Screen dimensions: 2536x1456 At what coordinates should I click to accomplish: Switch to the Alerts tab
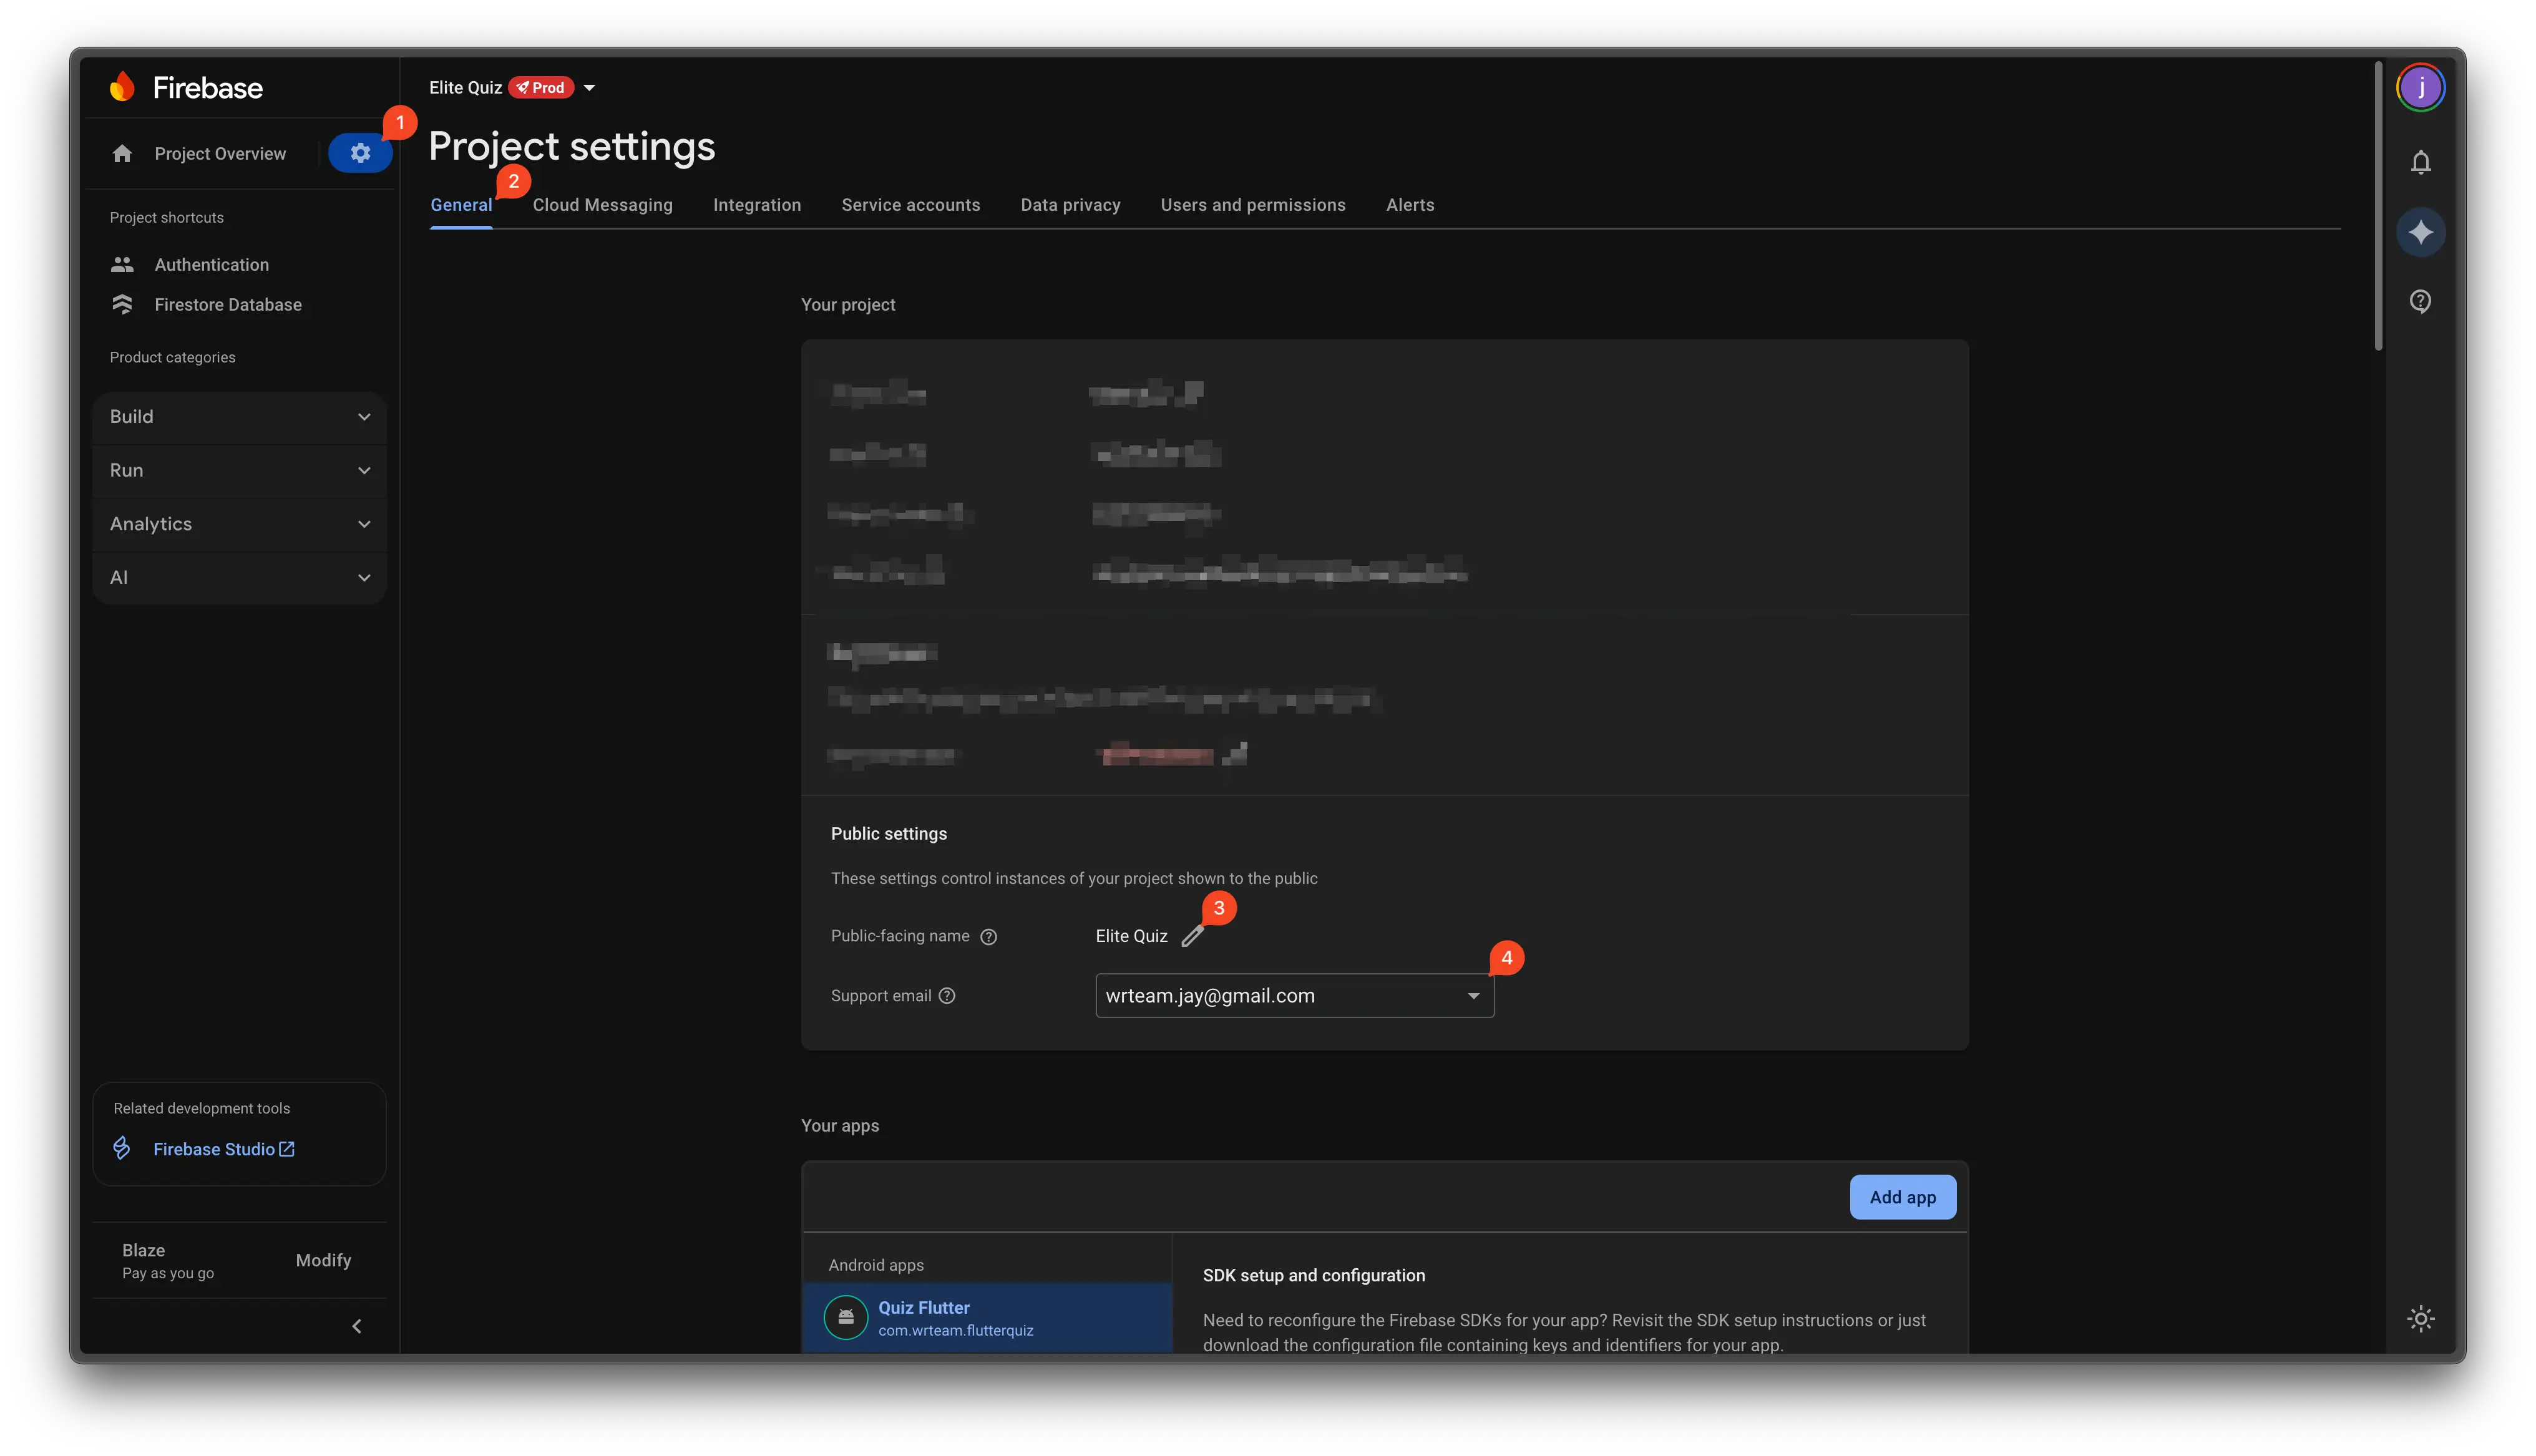point(1410,205)
